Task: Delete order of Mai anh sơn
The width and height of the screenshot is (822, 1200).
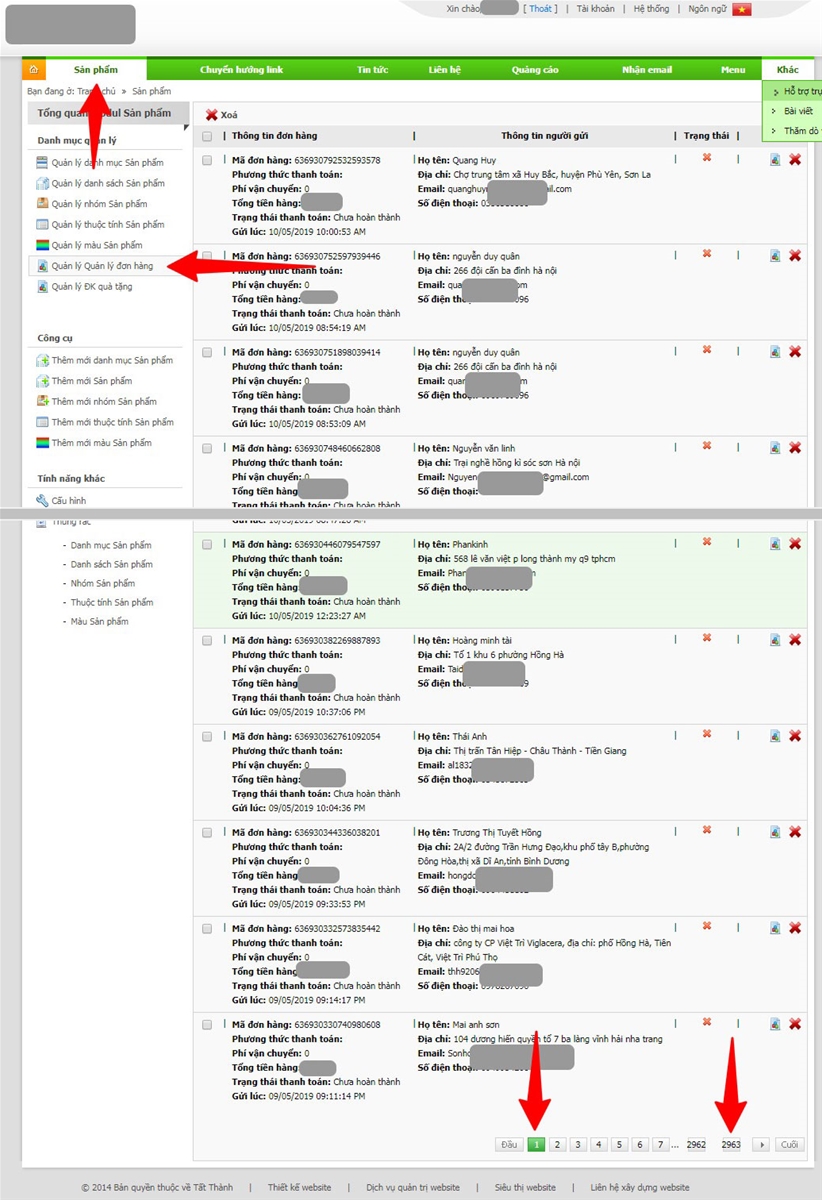Action: pyautogui.click(x=795, y=1024)
